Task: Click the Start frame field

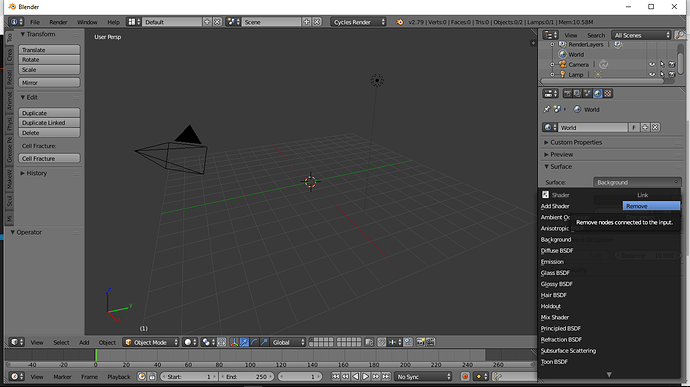Action: pos(188,376)
